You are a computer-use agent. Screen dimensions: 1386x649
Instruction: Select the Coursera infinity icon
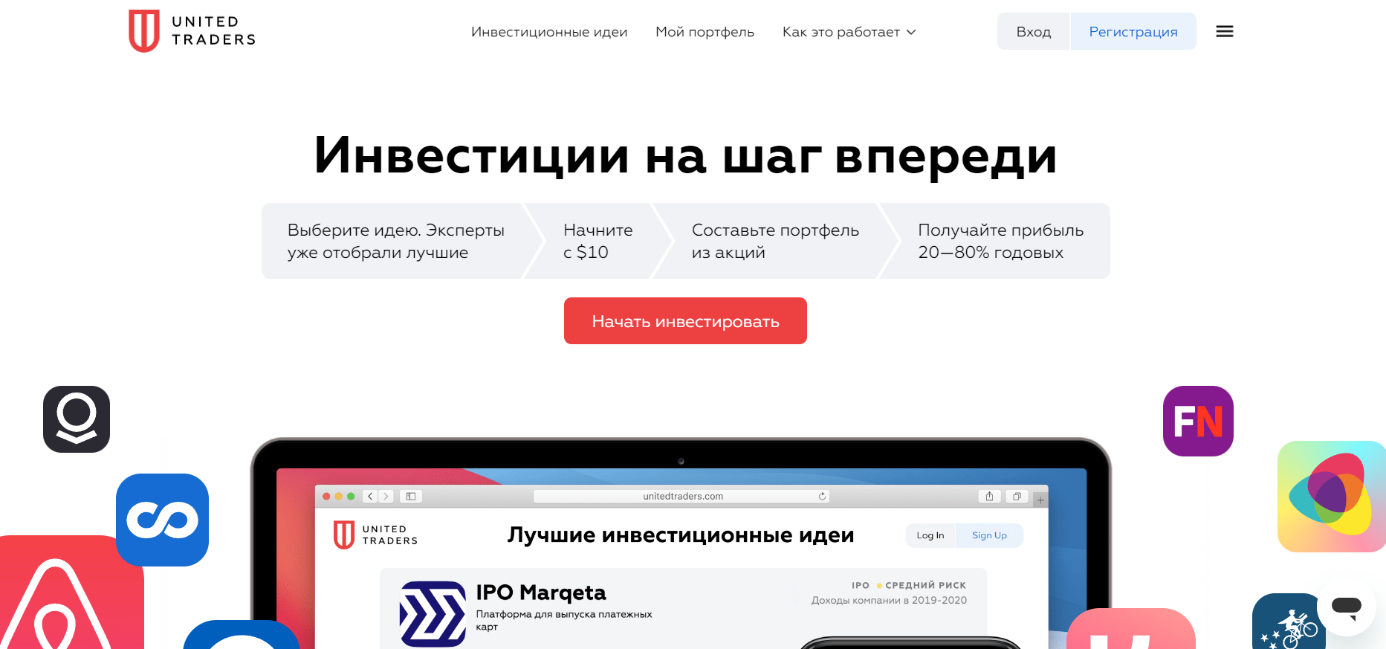pos(163,520)
